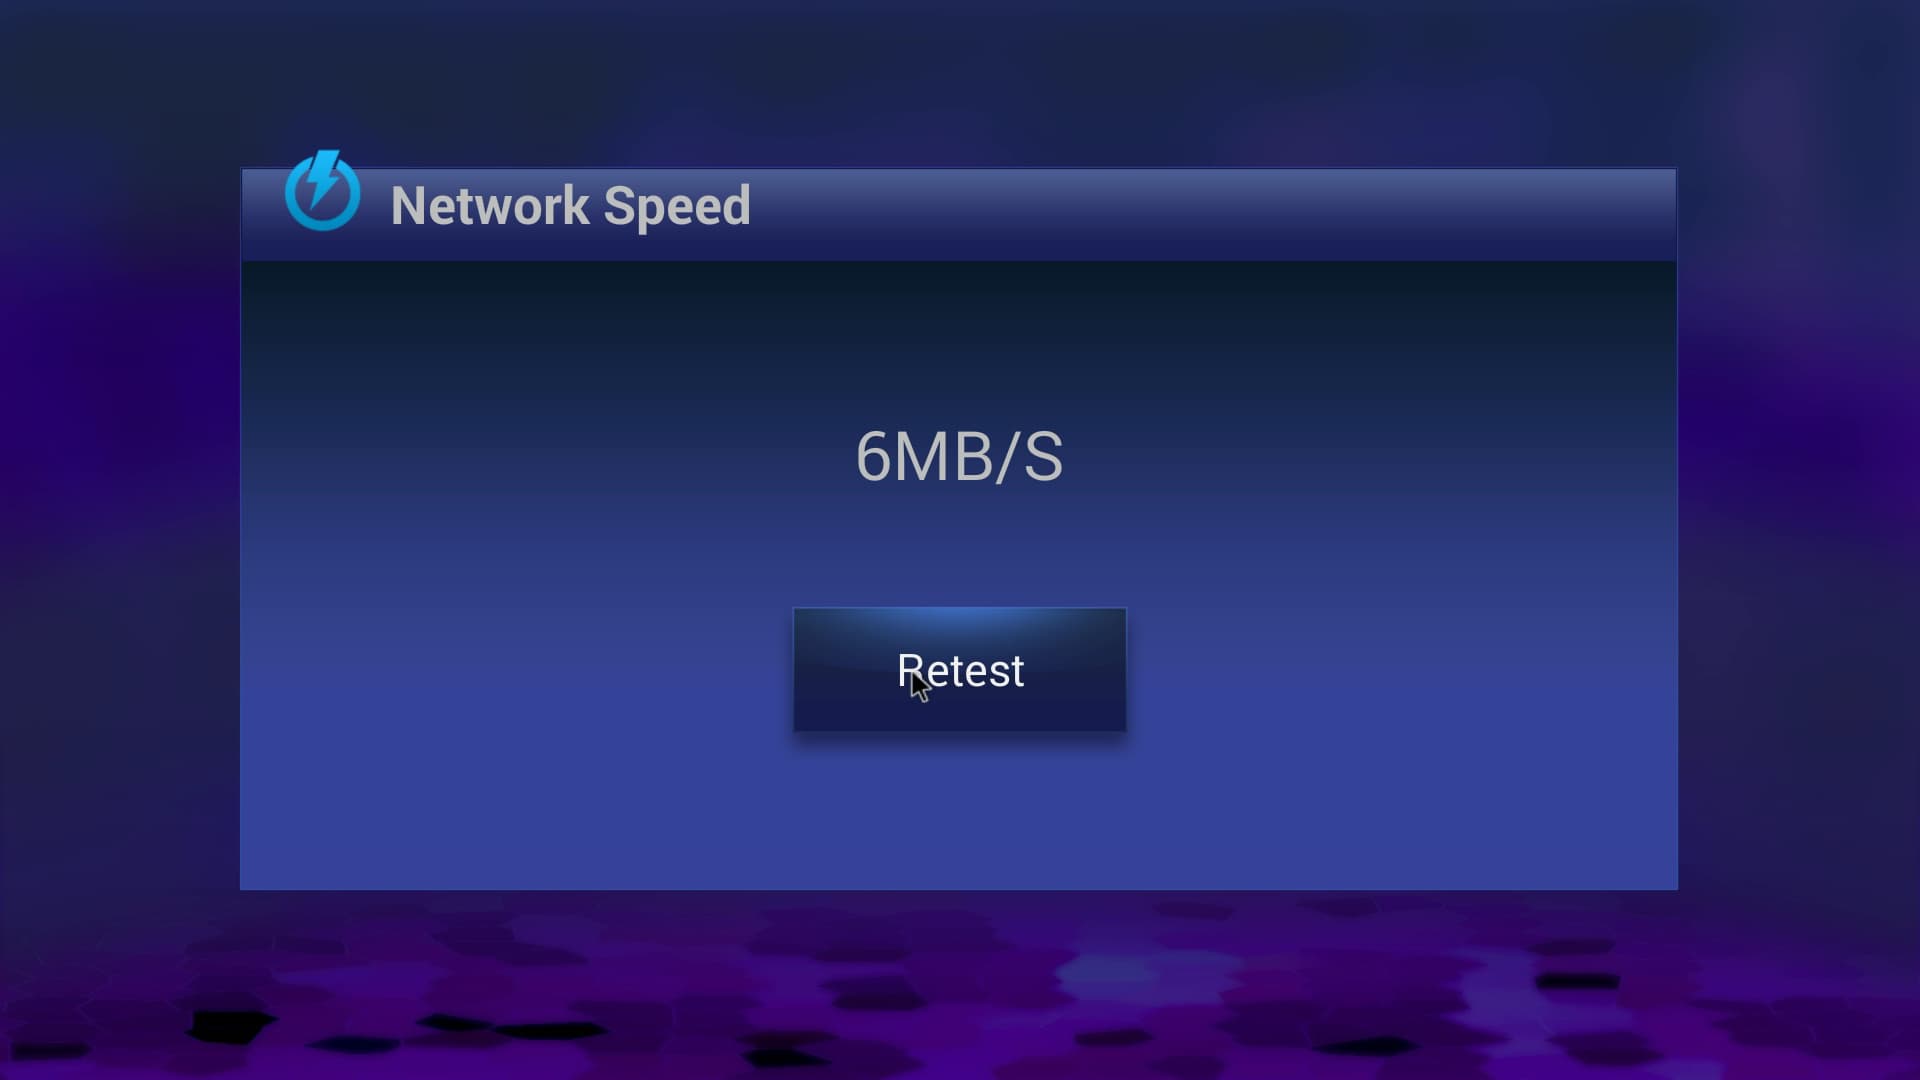The width and height of the screenshot is (1920, 1080).
Task: Click the Network Speed header bar
Action: click(959, 214)
